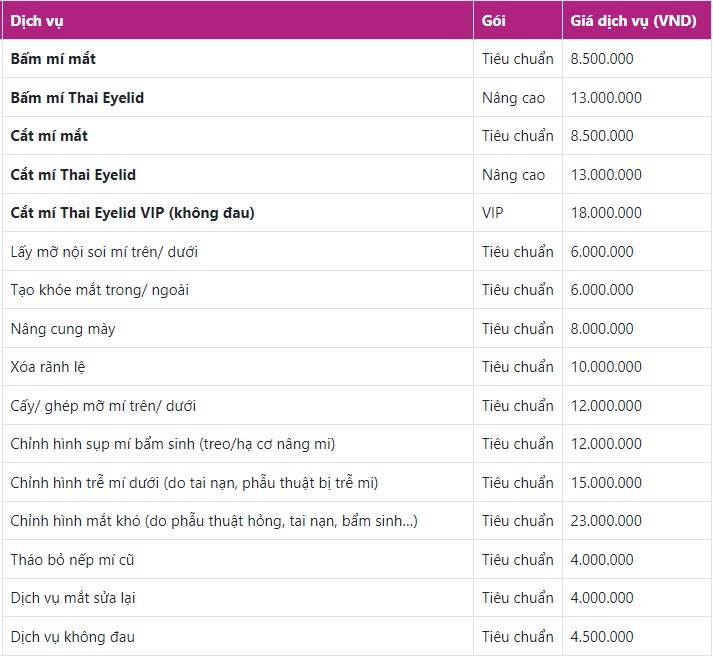The height and width of the screenshot is (659, 713).
Task: Click "Dịch vụ mắt sửa lại" row
Action: coord(72,598)
